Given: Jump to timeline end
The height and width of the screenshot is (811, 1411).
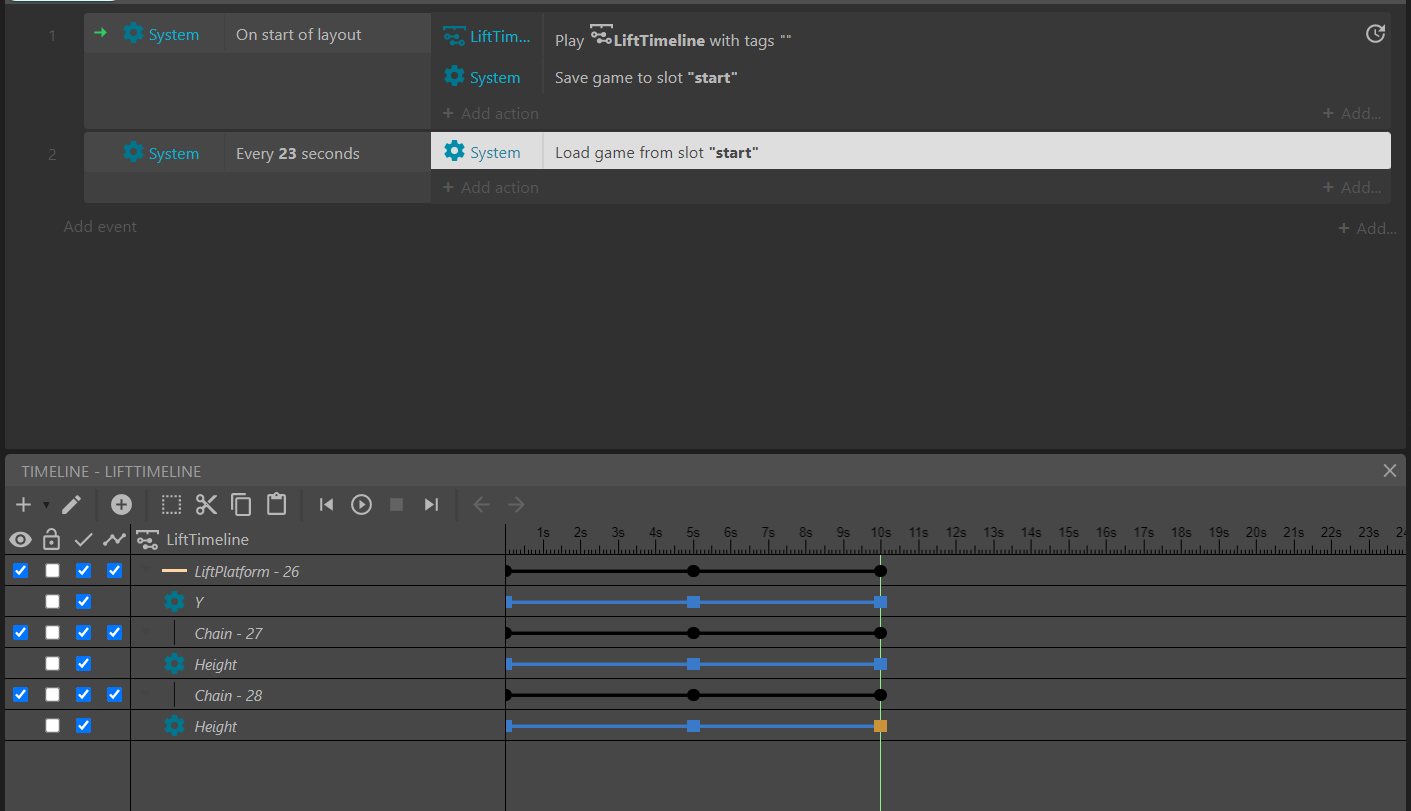Looking at the screenshot, I should tap(431, 504).
